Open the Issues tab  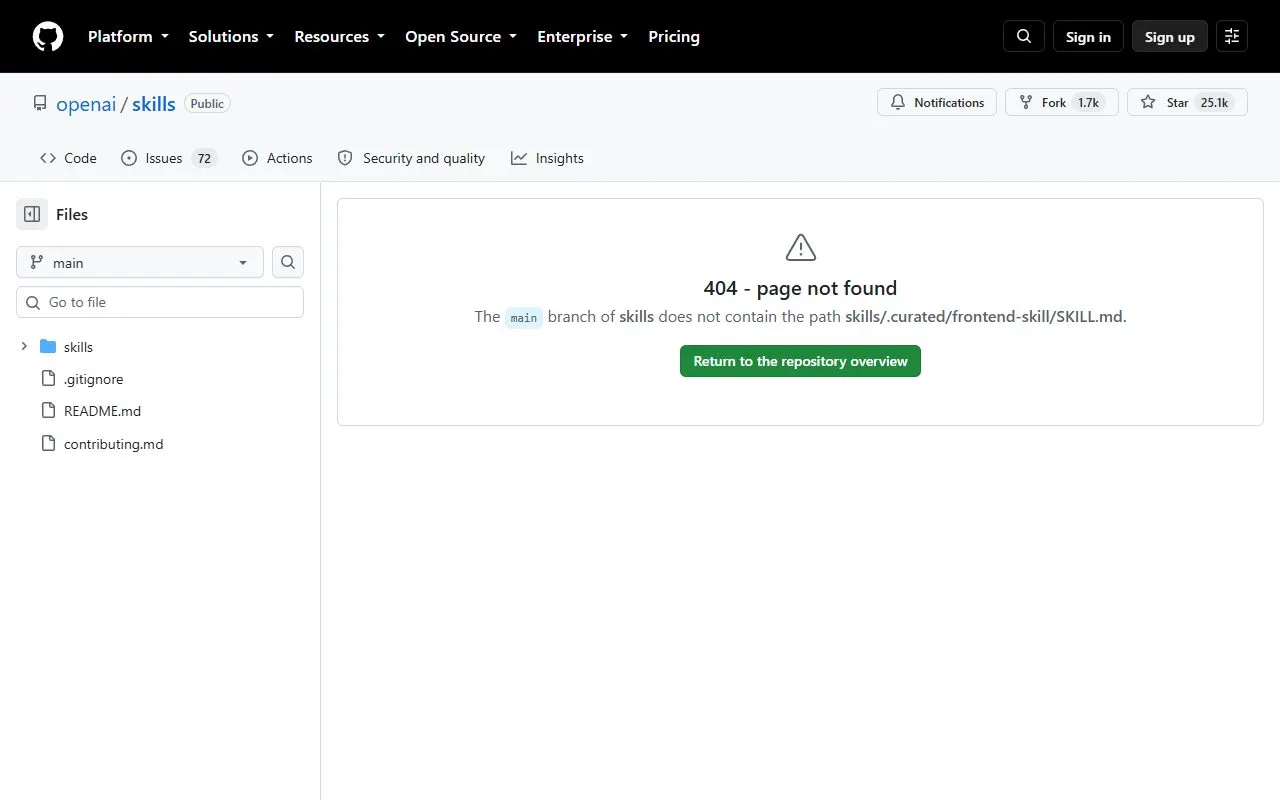[168, 158]
